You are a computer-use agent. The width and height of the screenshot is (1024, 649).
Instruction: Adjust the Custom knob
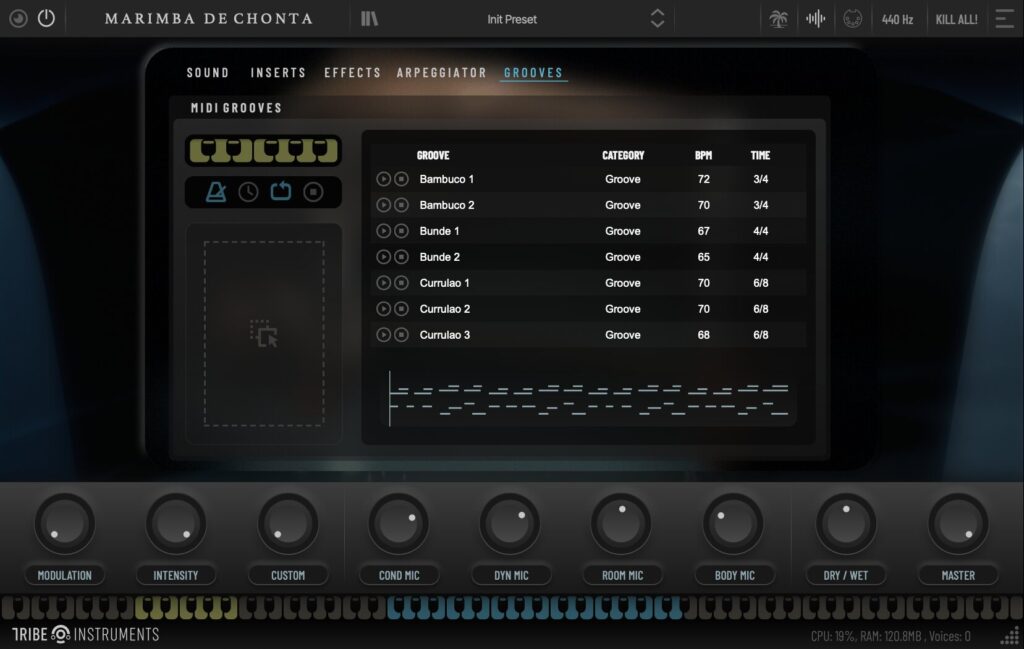point(288,524)
